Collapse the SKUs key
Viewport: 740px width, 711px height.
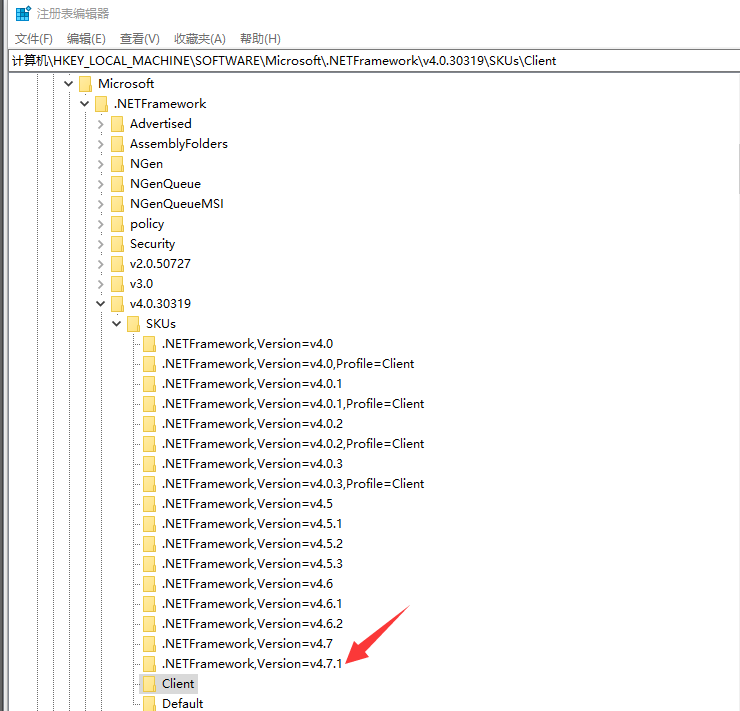click(117, 324)
